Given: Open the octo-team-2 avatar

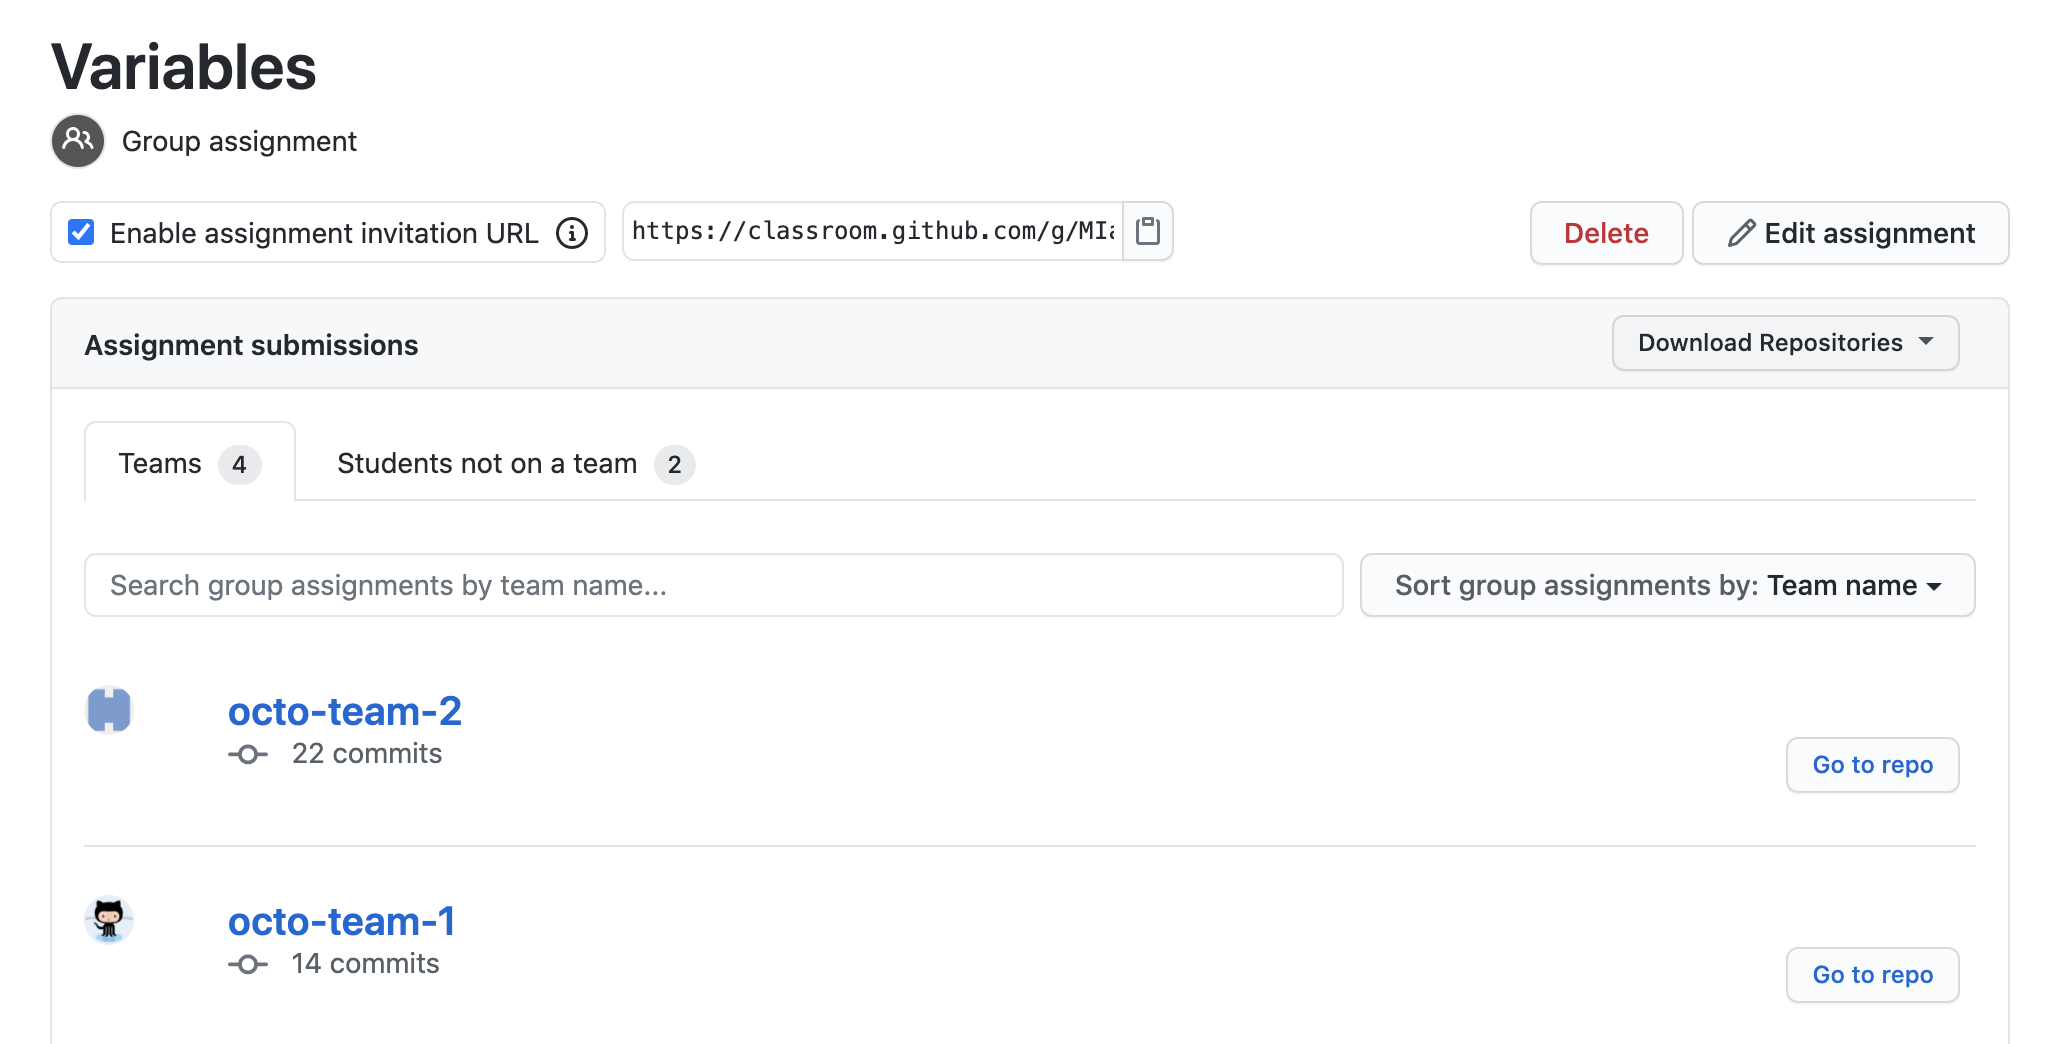Looking at the screenshot, I should (109, 711).
